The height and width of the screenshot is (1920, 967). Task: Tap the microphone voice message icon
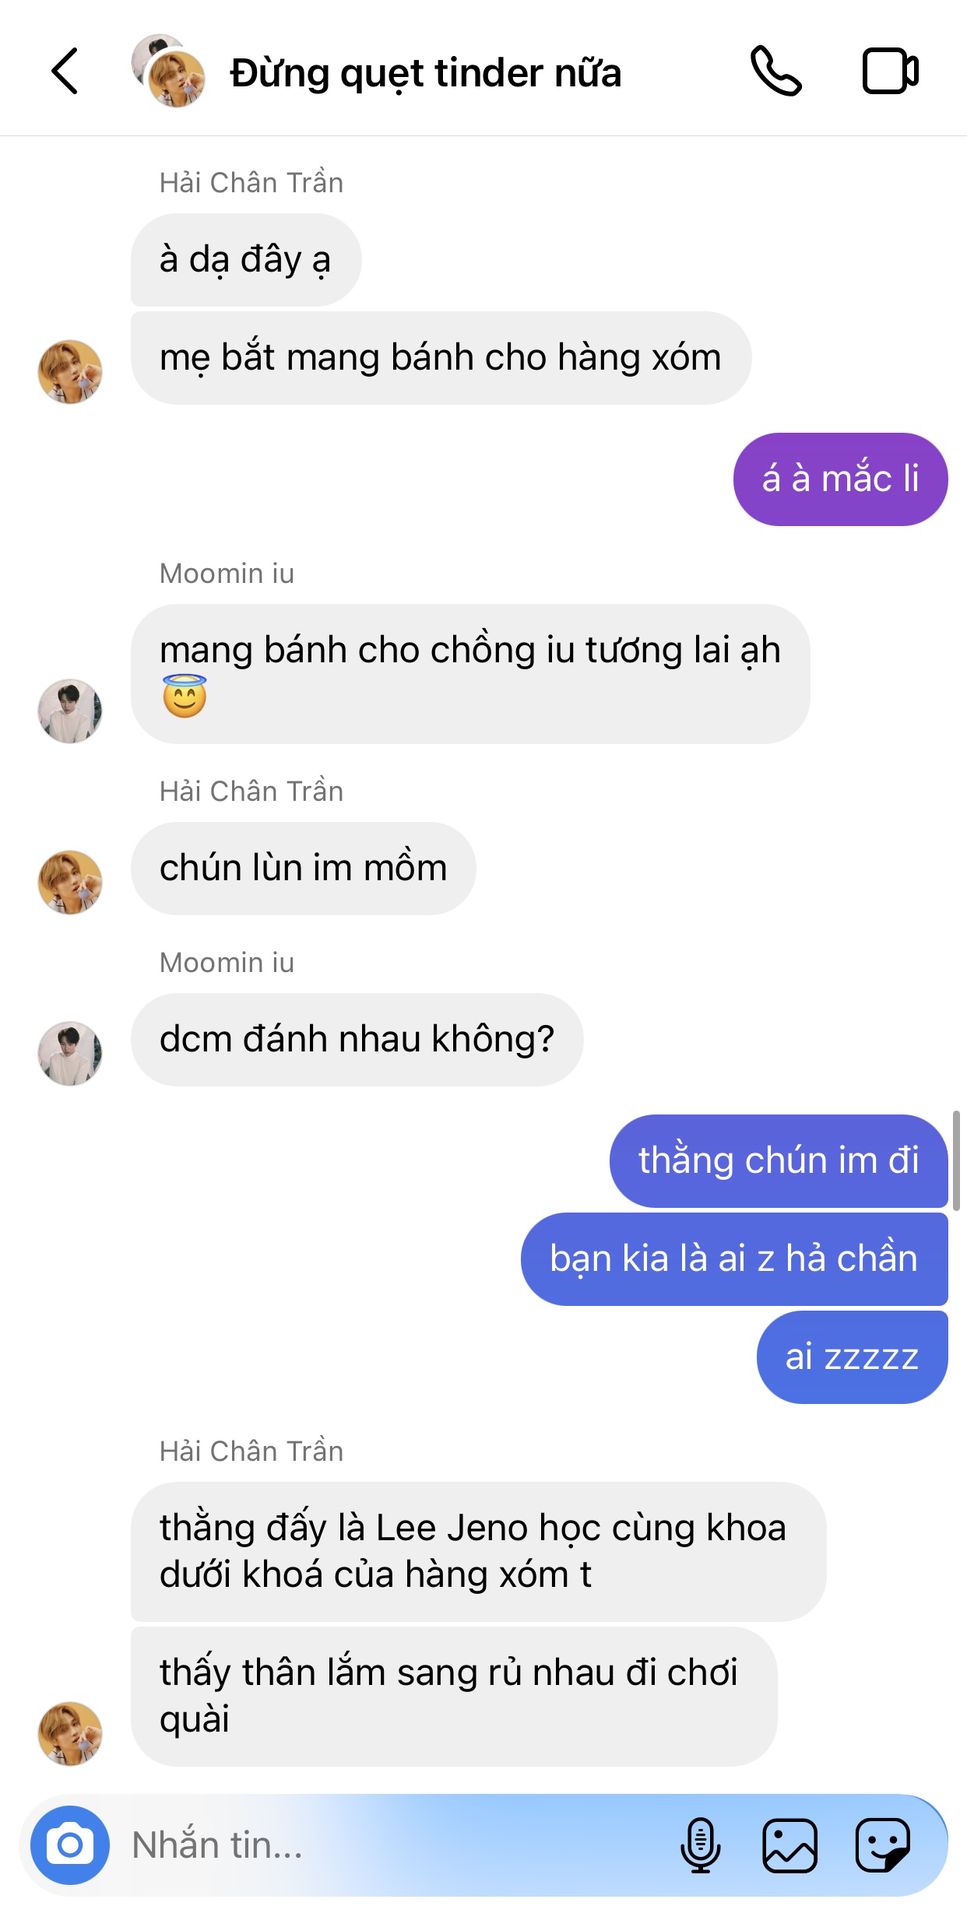point(700,1845)
